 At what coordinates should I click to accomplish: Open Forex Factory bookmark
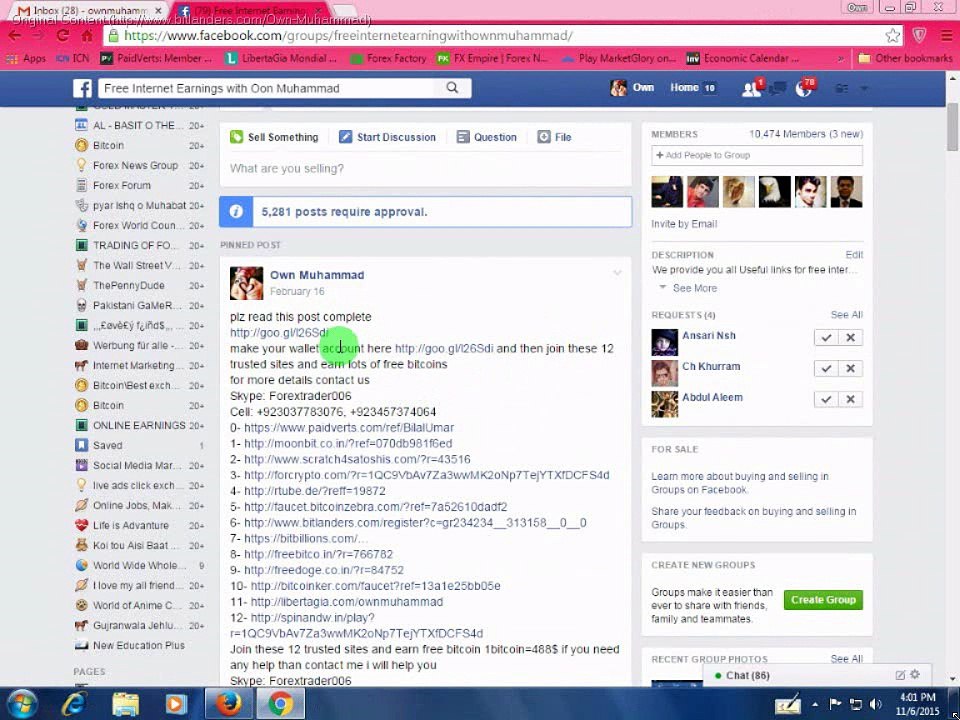pos(388,58)
